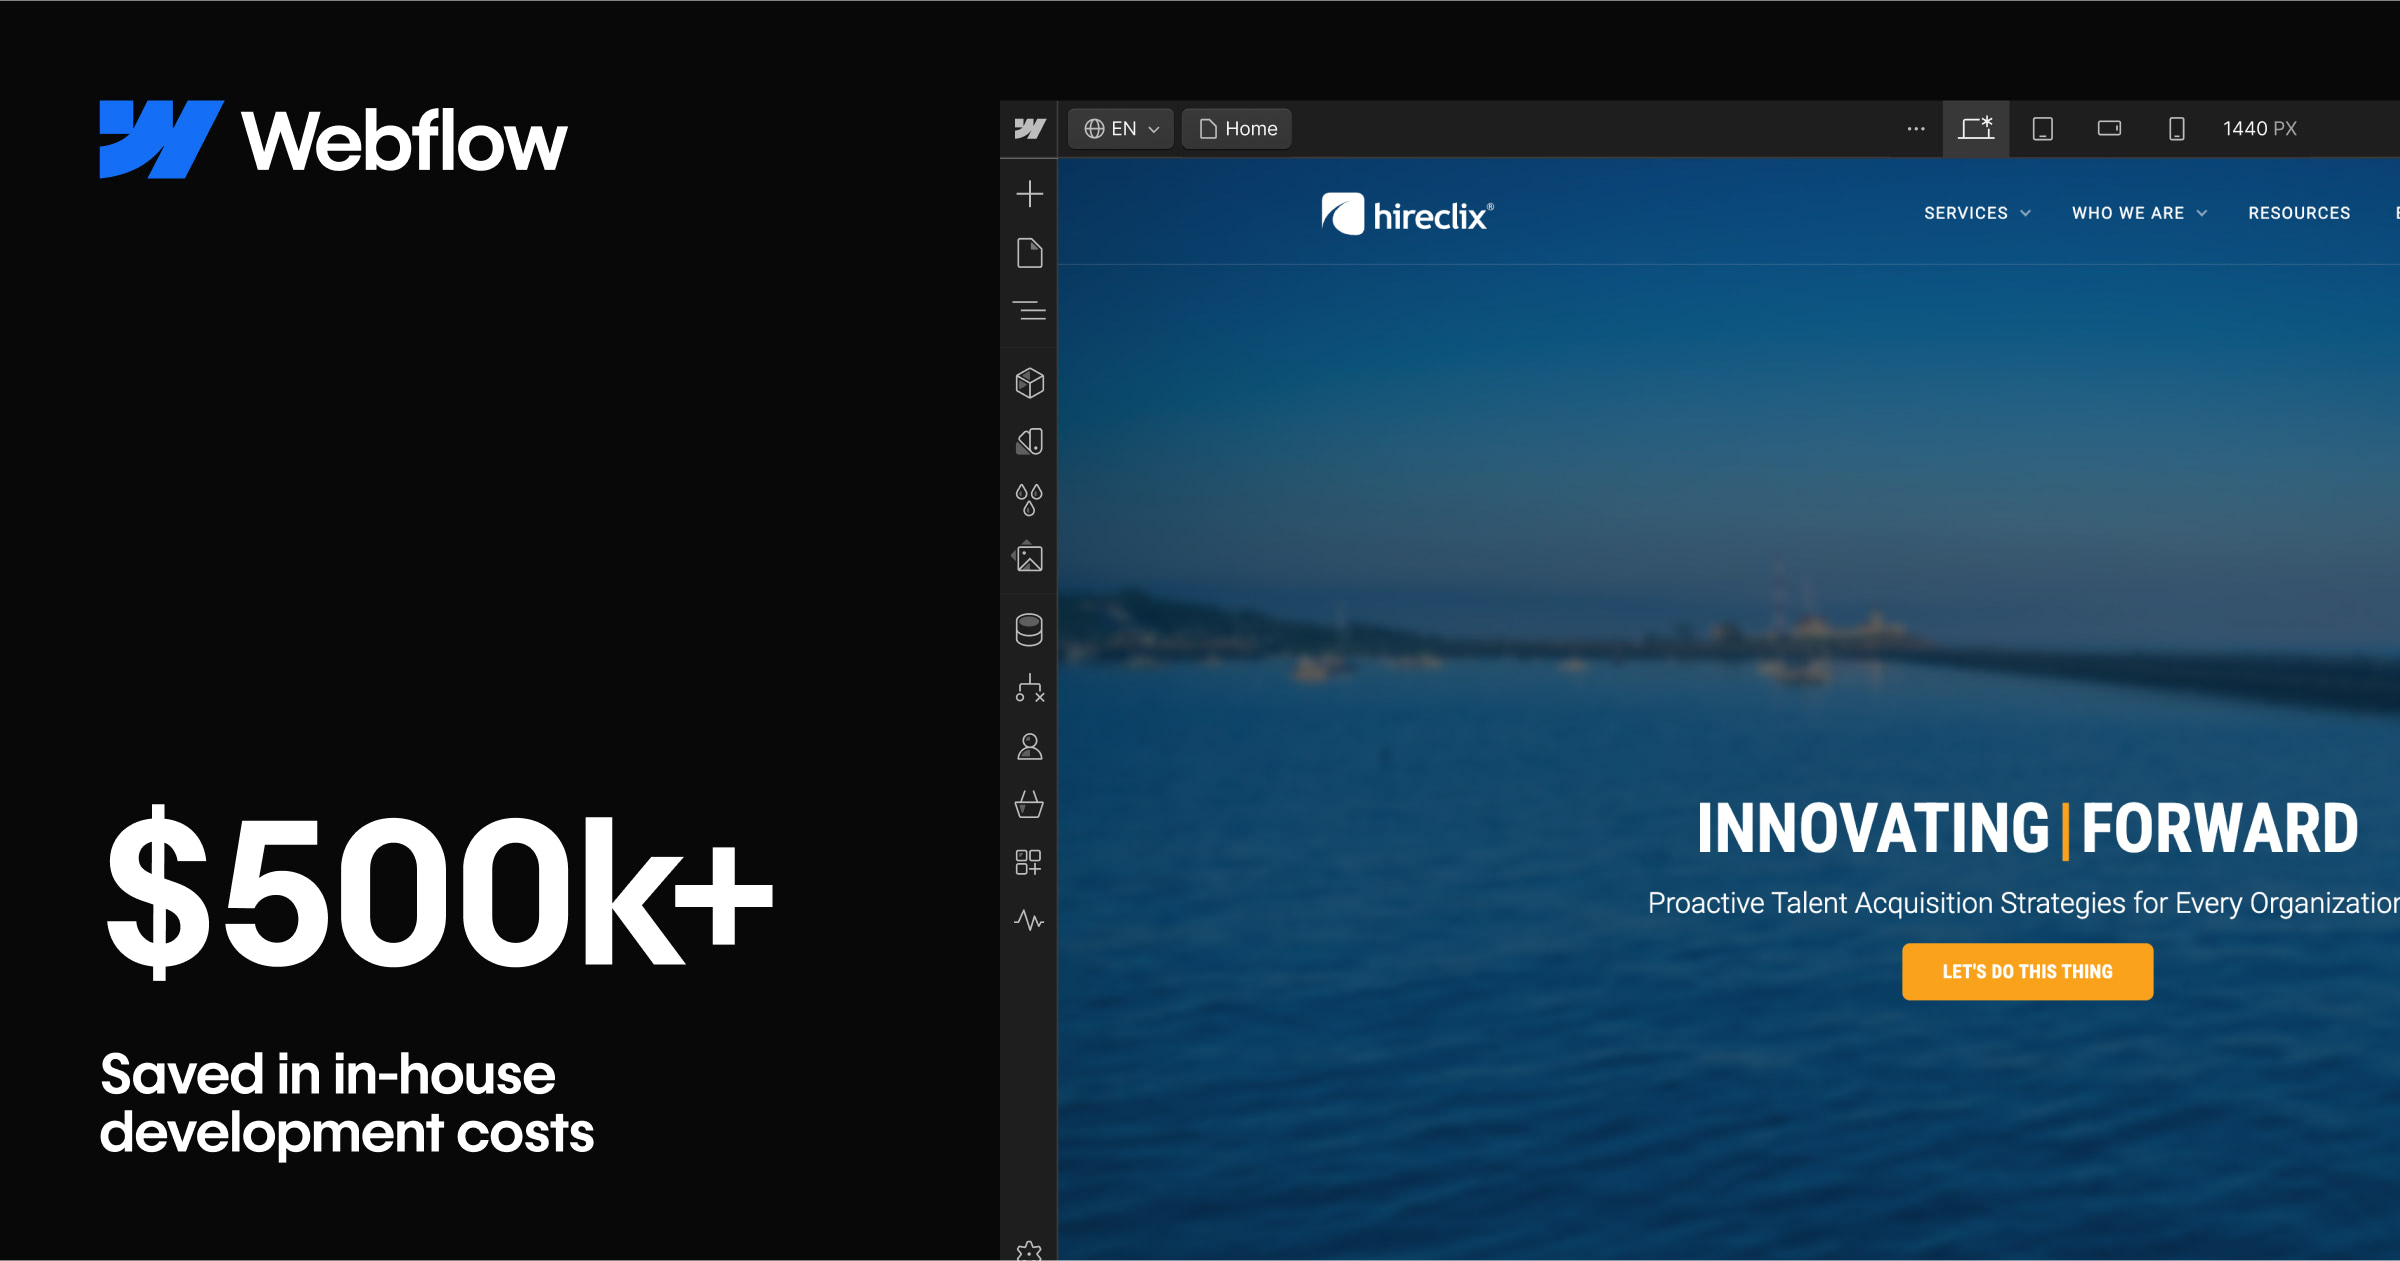Open the Who We Are menu

tap(2139, 213)
